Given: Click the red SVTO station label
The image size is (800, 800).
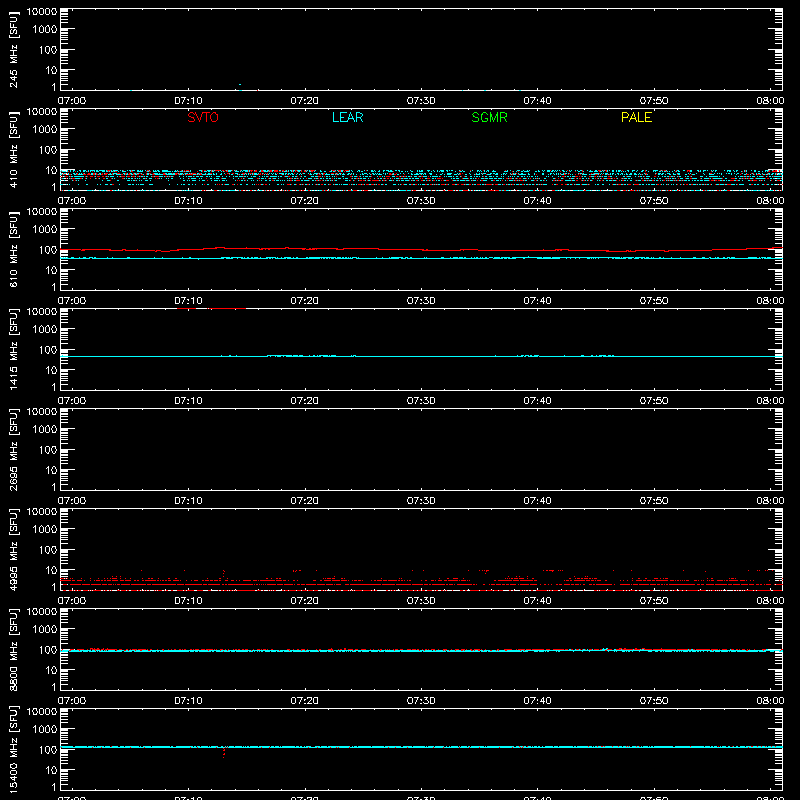Looking at the screenshot, I should 203,117.
